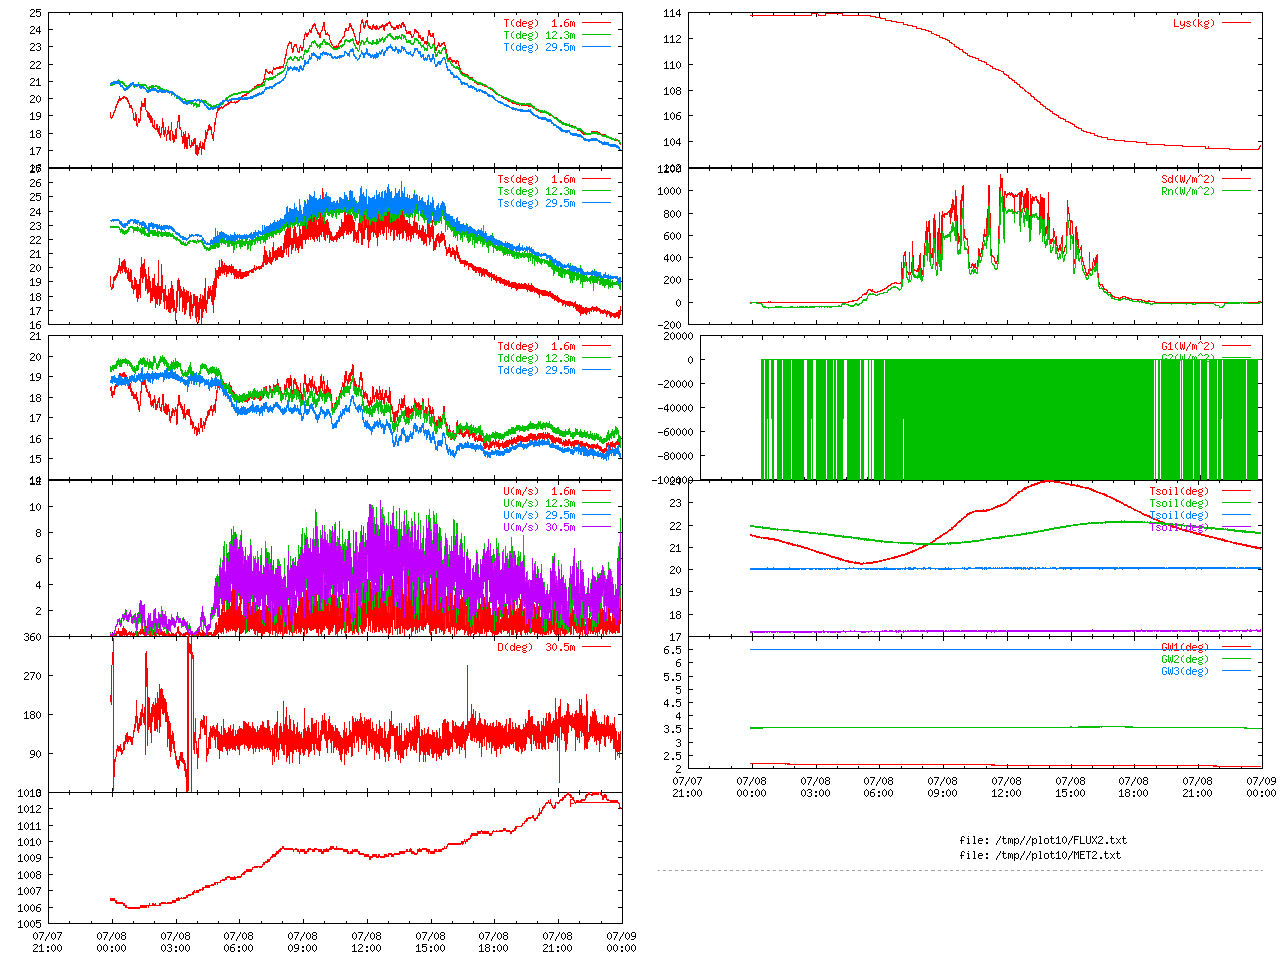The height and width of the screenshot is (960, 1280).
Task: Pick the "Td(deg) 12.3m" legend label
Action: click(537, 358)
